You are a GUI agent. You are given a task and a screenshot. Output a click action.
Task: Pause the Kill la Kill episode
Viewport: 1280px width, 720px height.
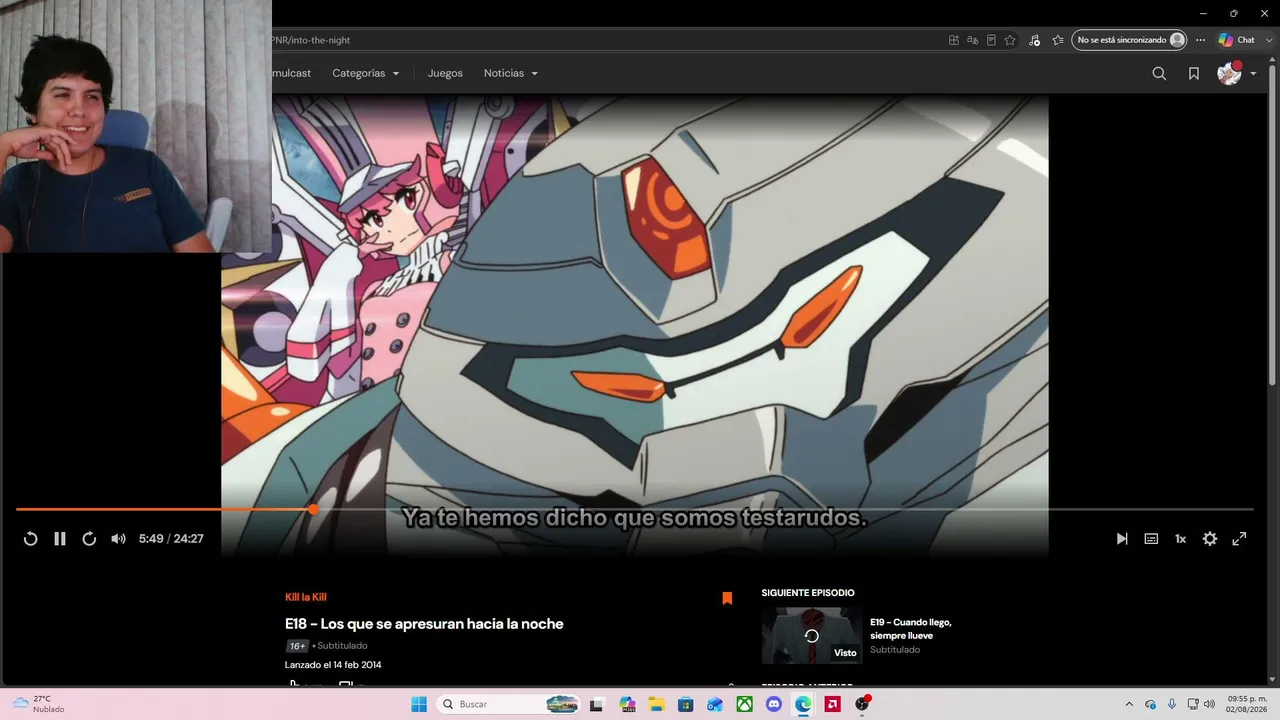tap(60, 539)
